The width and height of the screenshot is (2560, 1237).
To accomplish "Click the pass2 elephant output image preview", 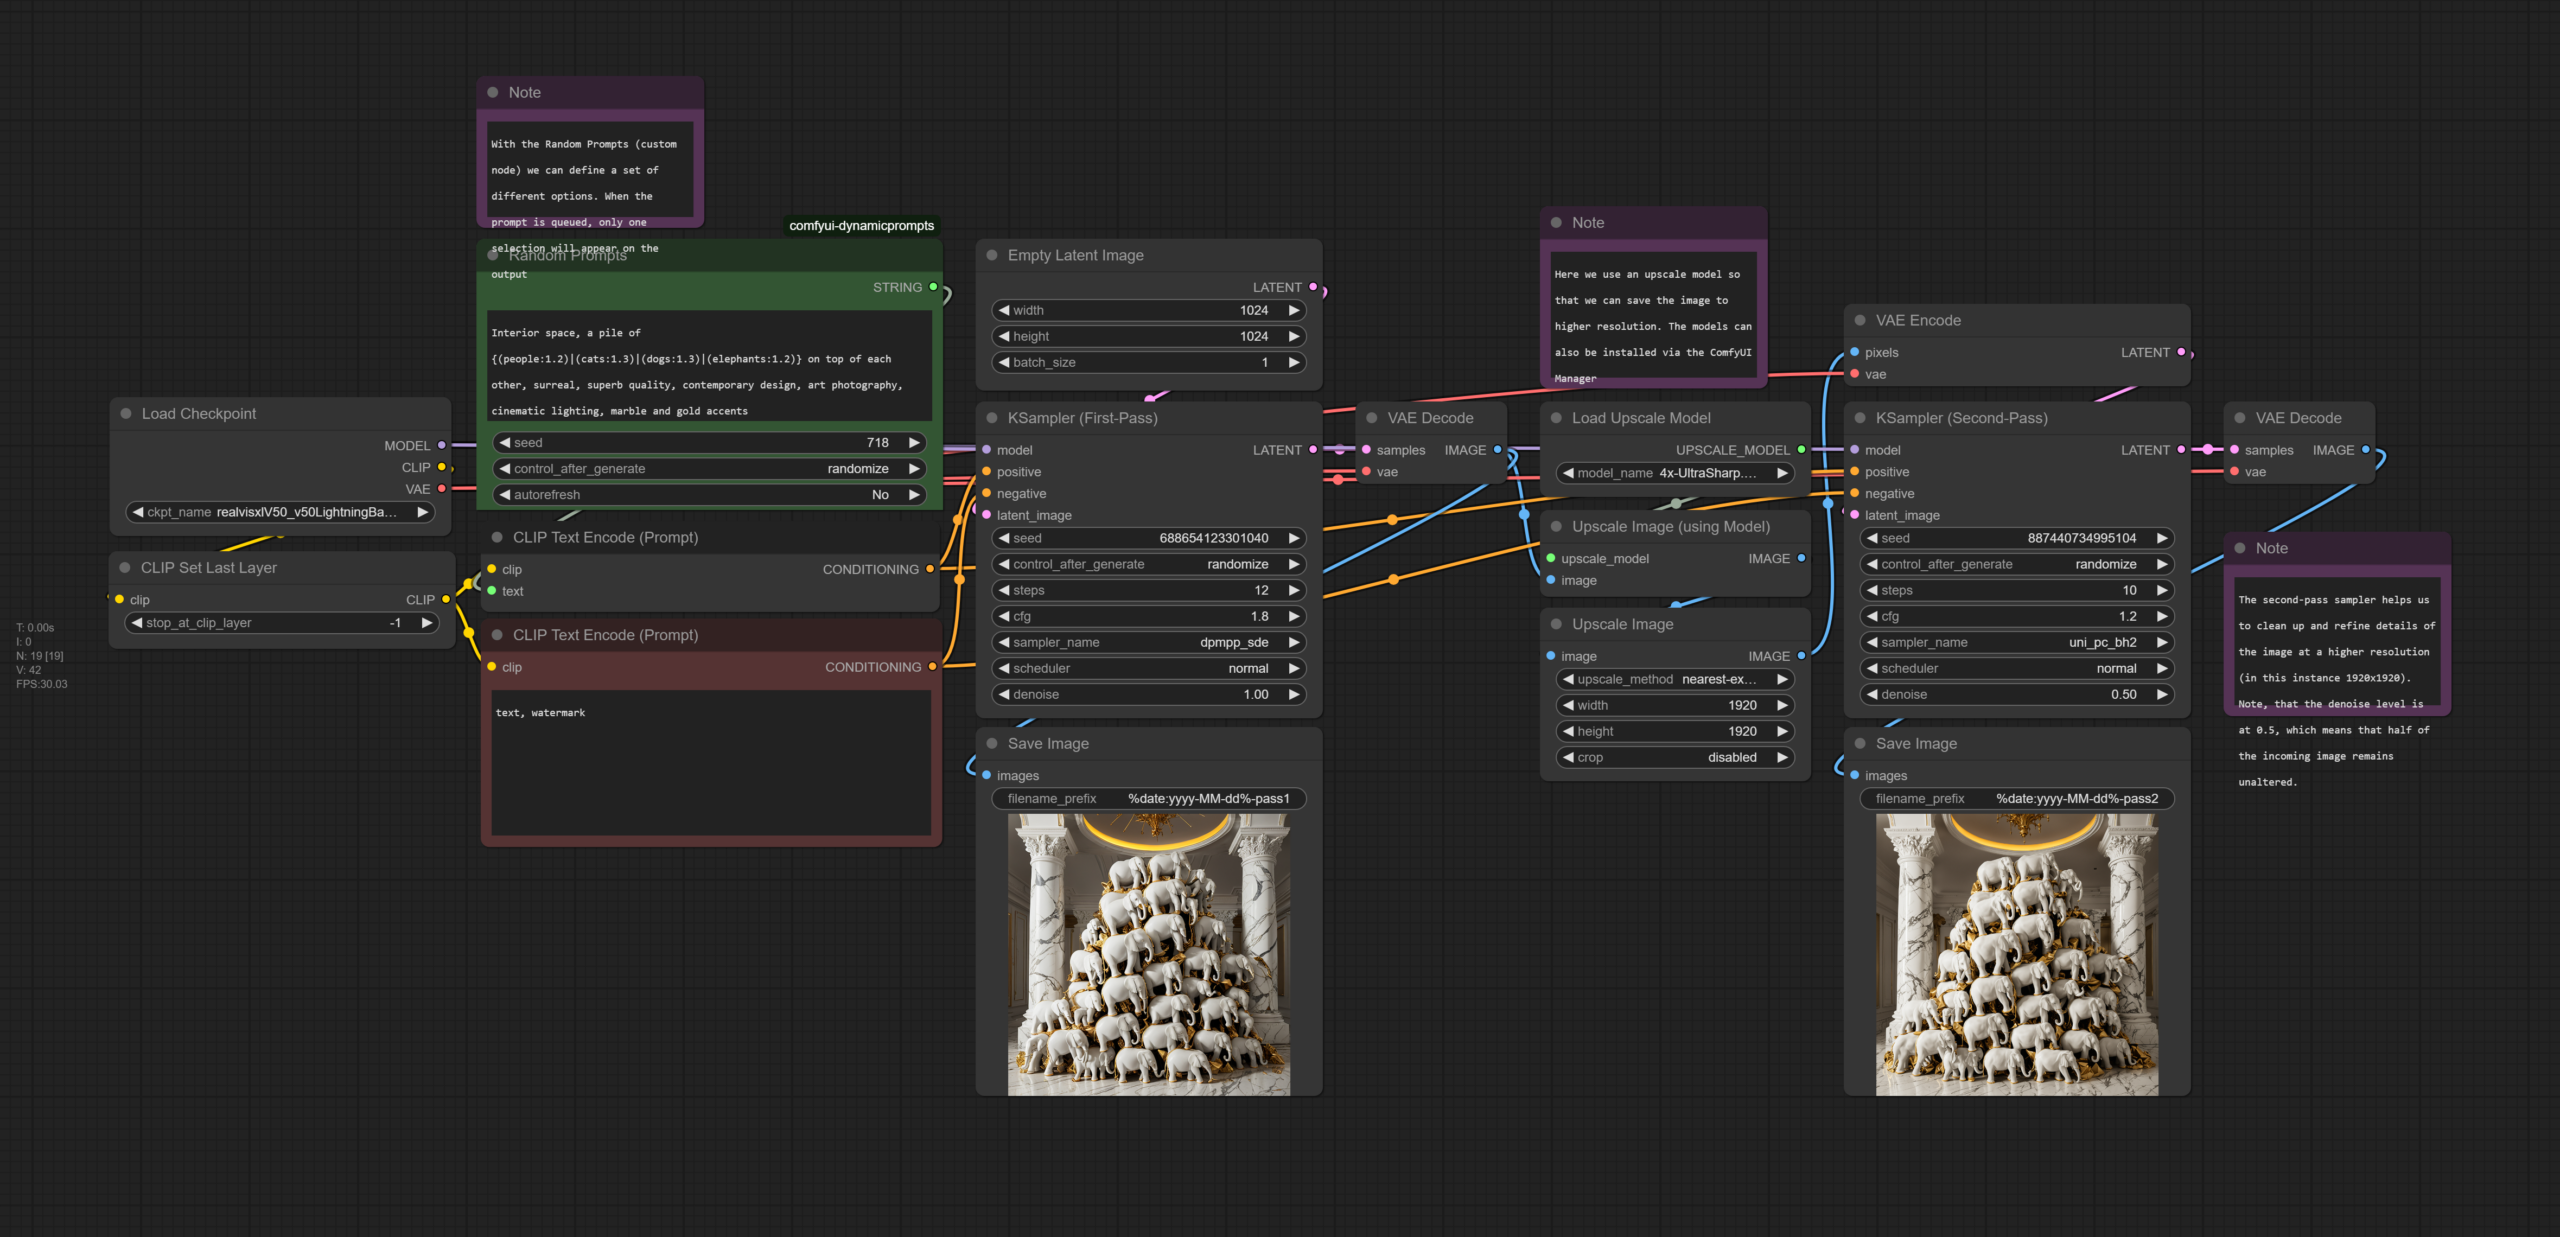I will (2016, 955).
